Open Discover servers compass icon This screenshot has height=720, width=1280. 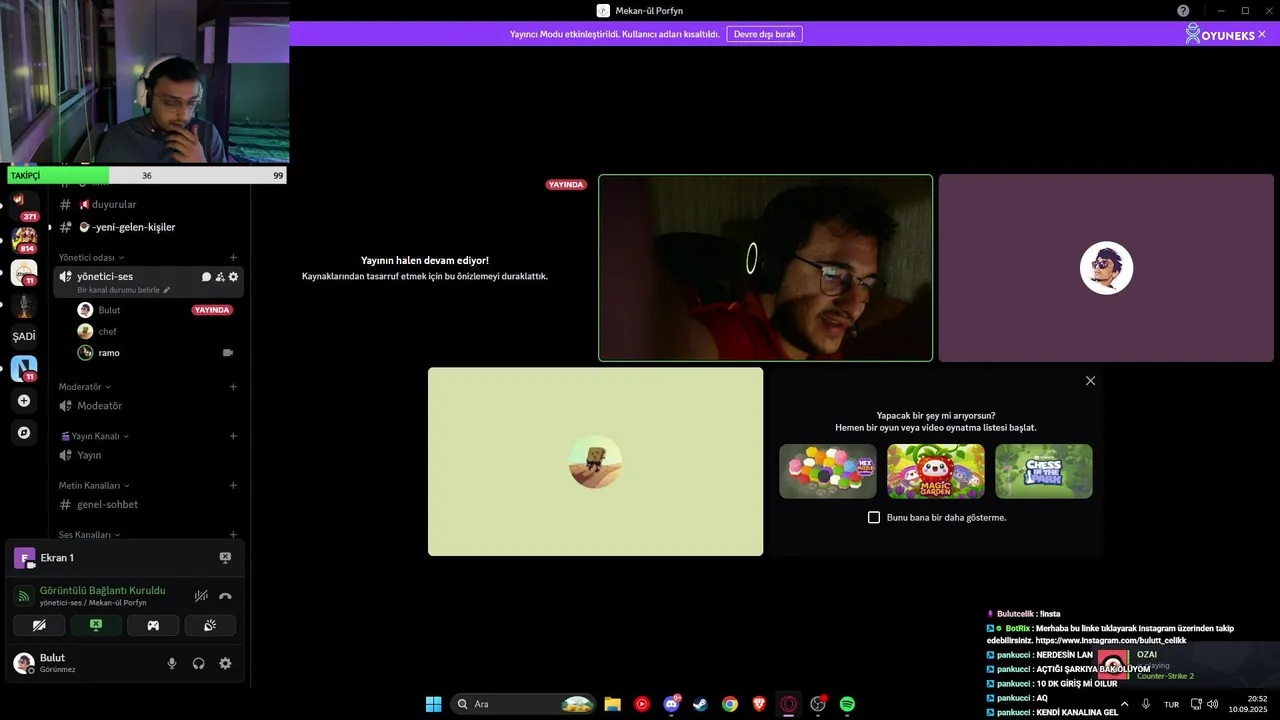point(24,433)
